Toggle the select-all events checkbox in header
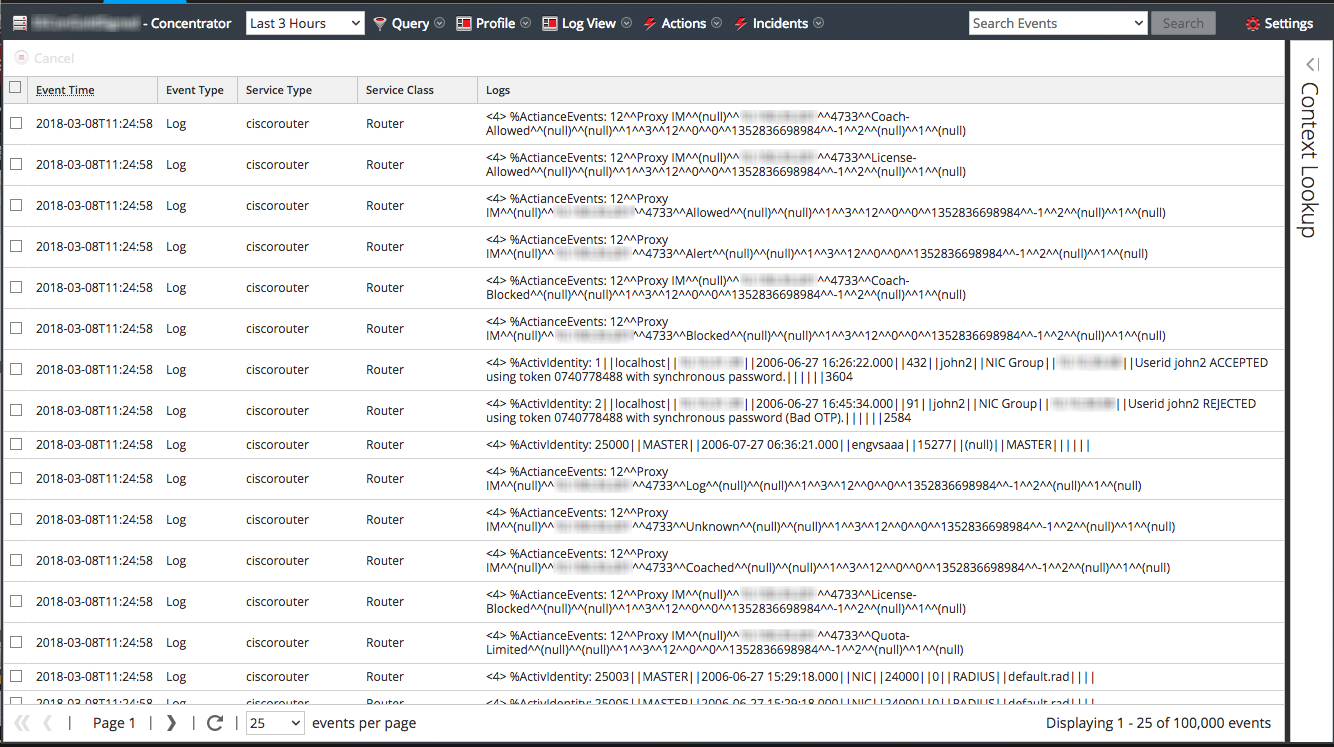The height and width of the screenshot is (747, 1334). (15, 88)
